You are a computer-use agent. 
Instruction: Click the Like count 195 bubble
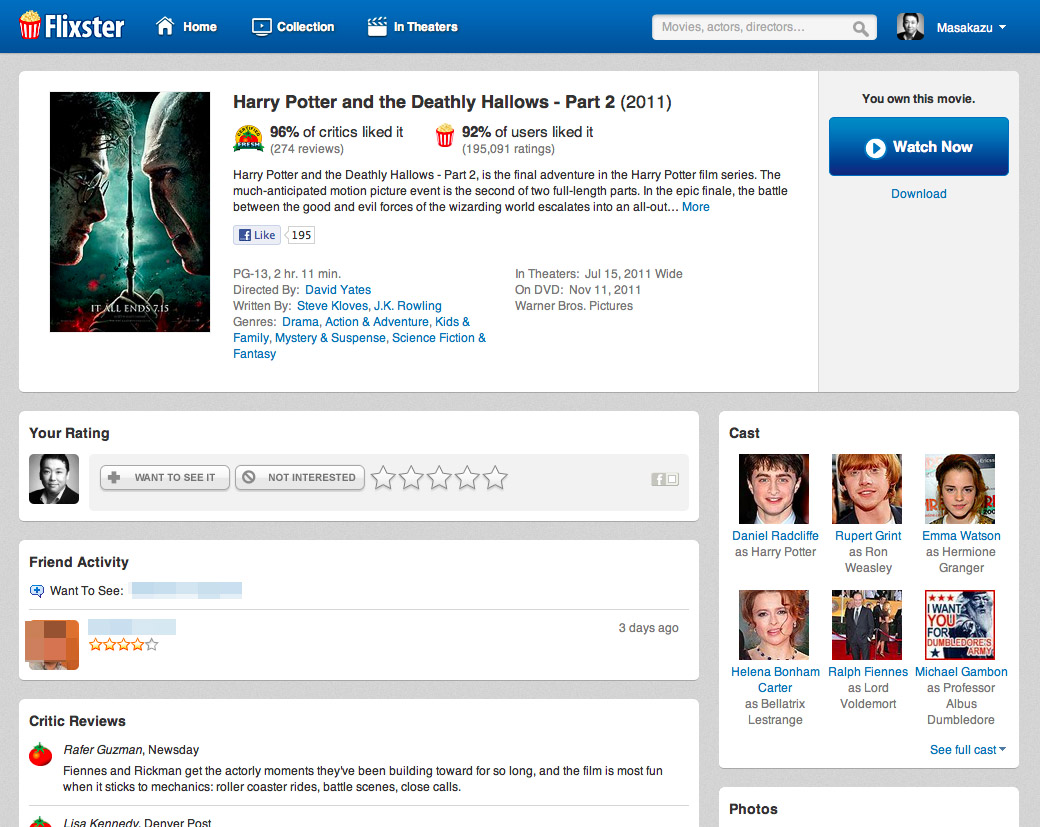tap(300, 235)
